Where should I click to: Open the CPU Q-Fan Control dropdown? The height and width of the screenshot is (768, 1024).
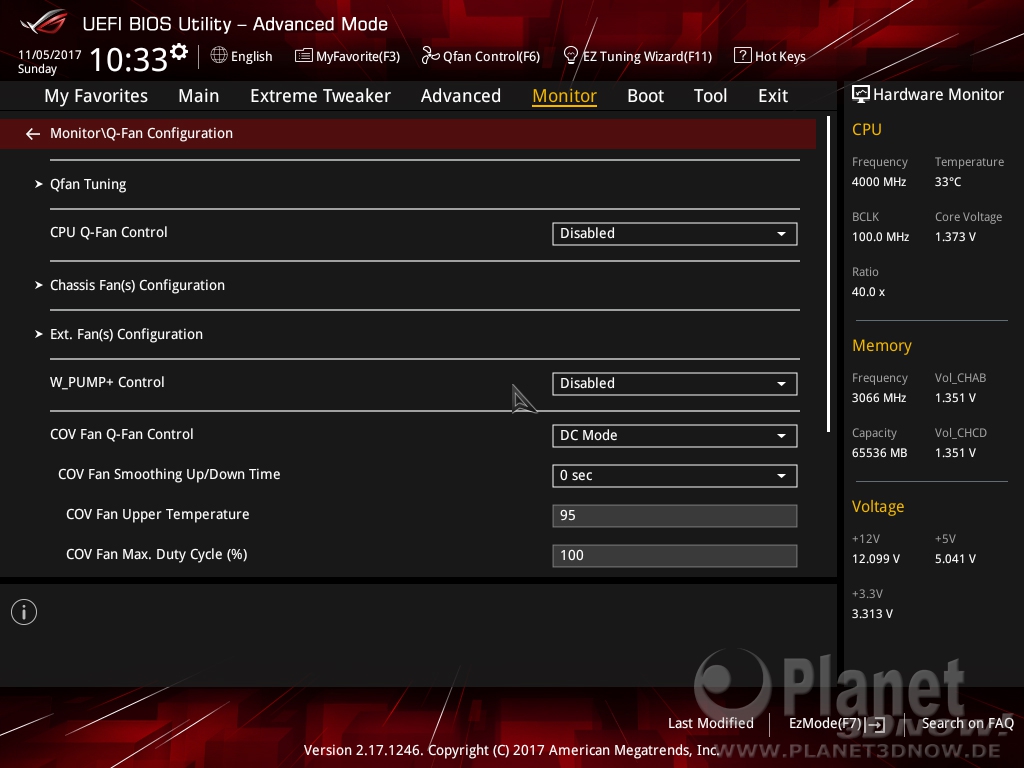point(675,234)
